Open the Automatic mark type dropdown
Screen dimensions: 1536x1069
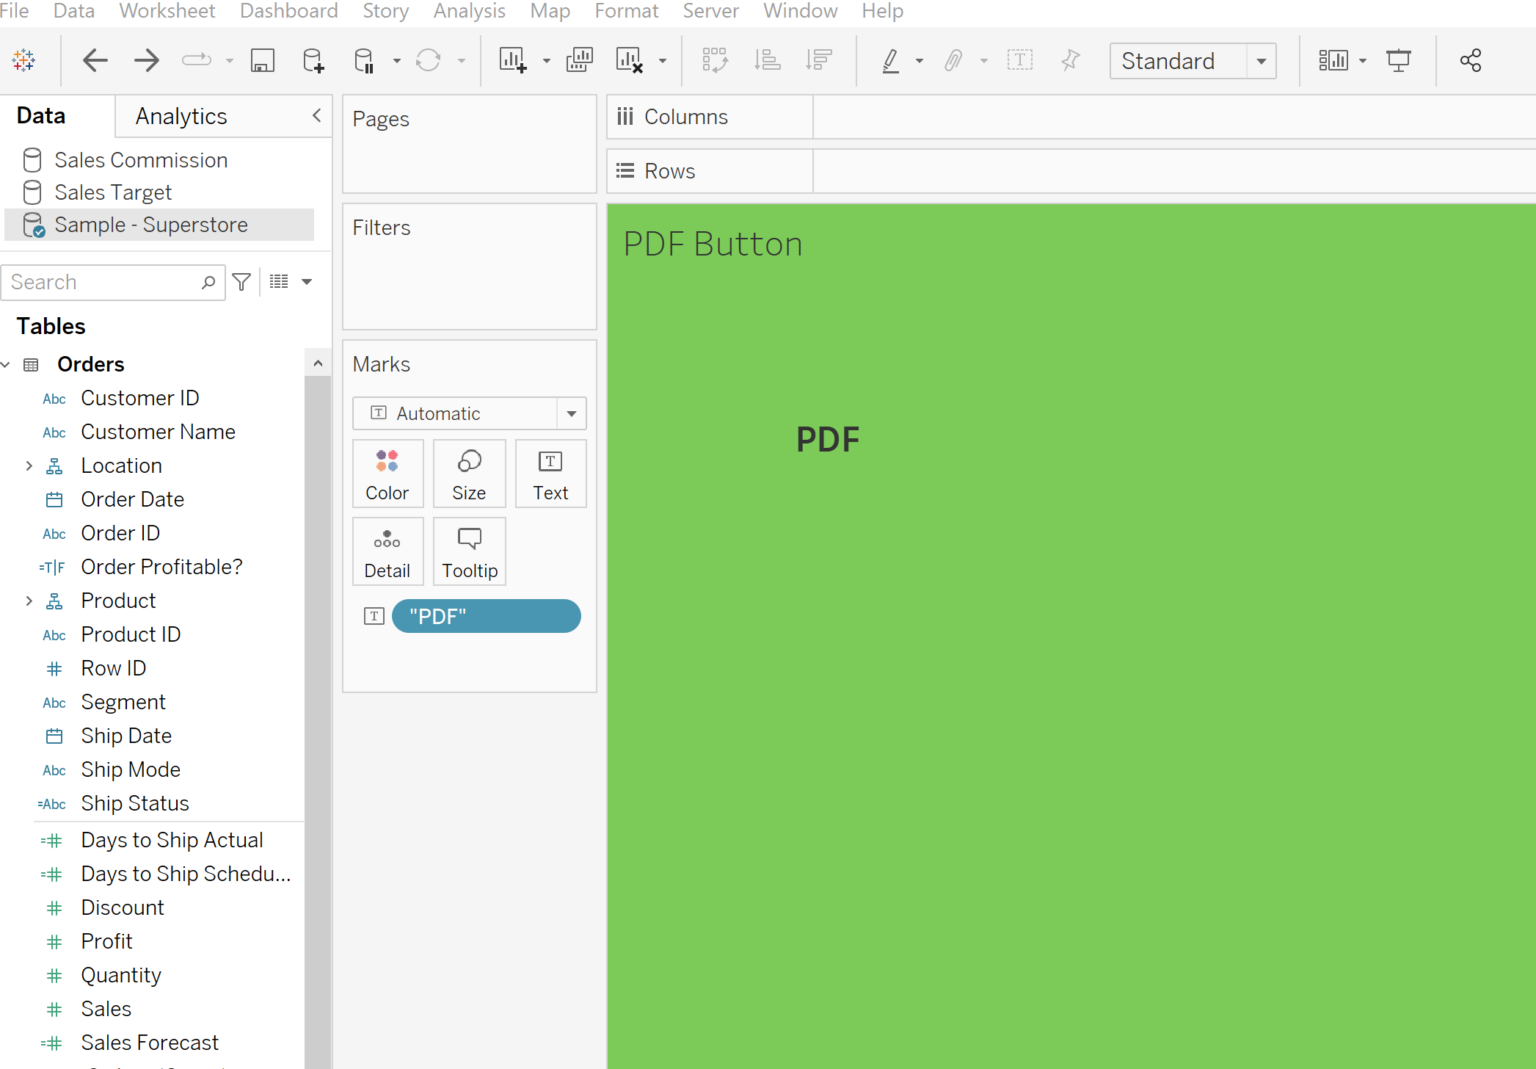[x=570, y=413]
